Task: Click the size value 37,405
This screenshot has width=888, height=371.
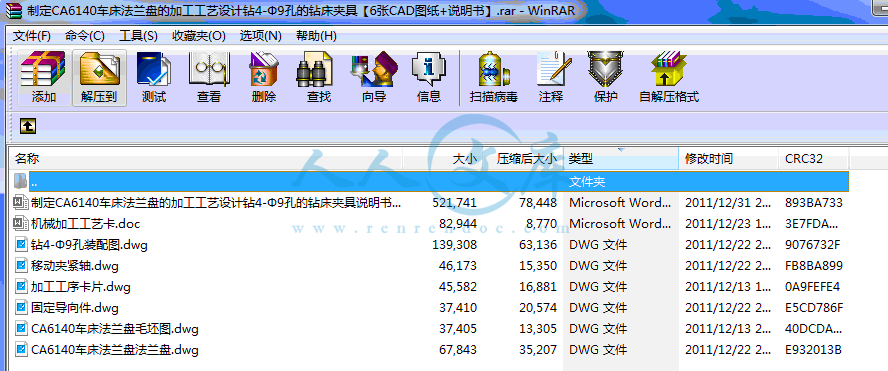Action: point(458,329)
